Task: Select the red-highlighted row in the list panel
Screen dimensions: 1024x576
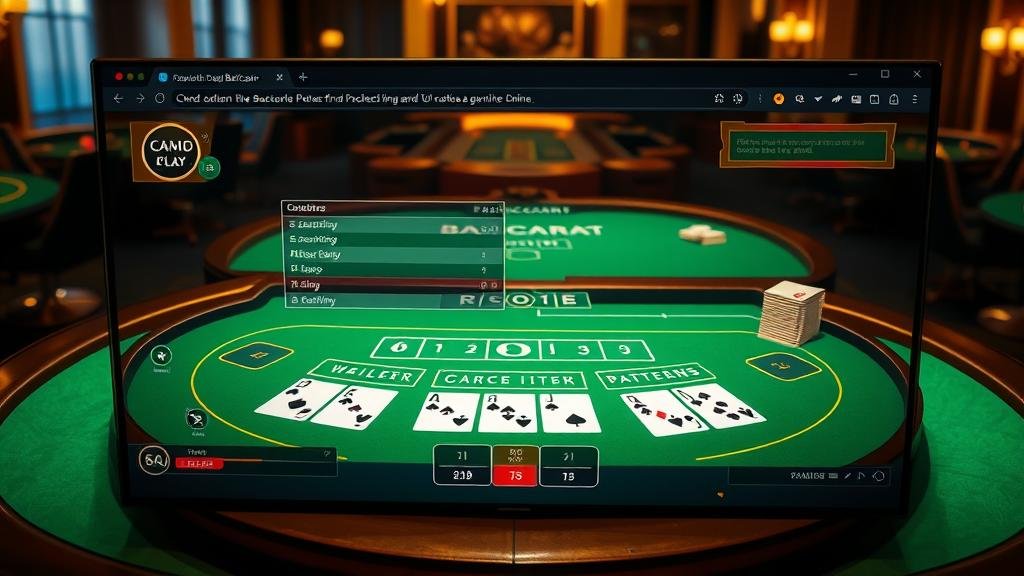Action: [394, 285]
